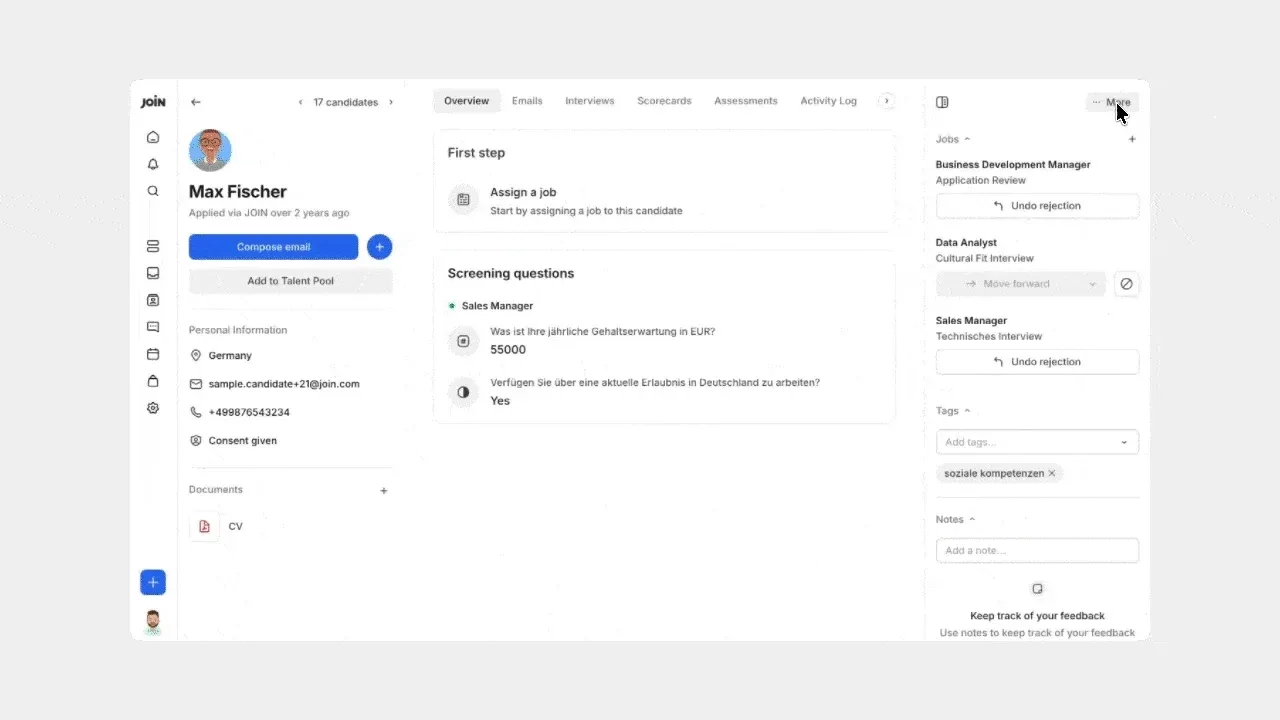Switch to the Emails tab

click(x=527, y=101)
